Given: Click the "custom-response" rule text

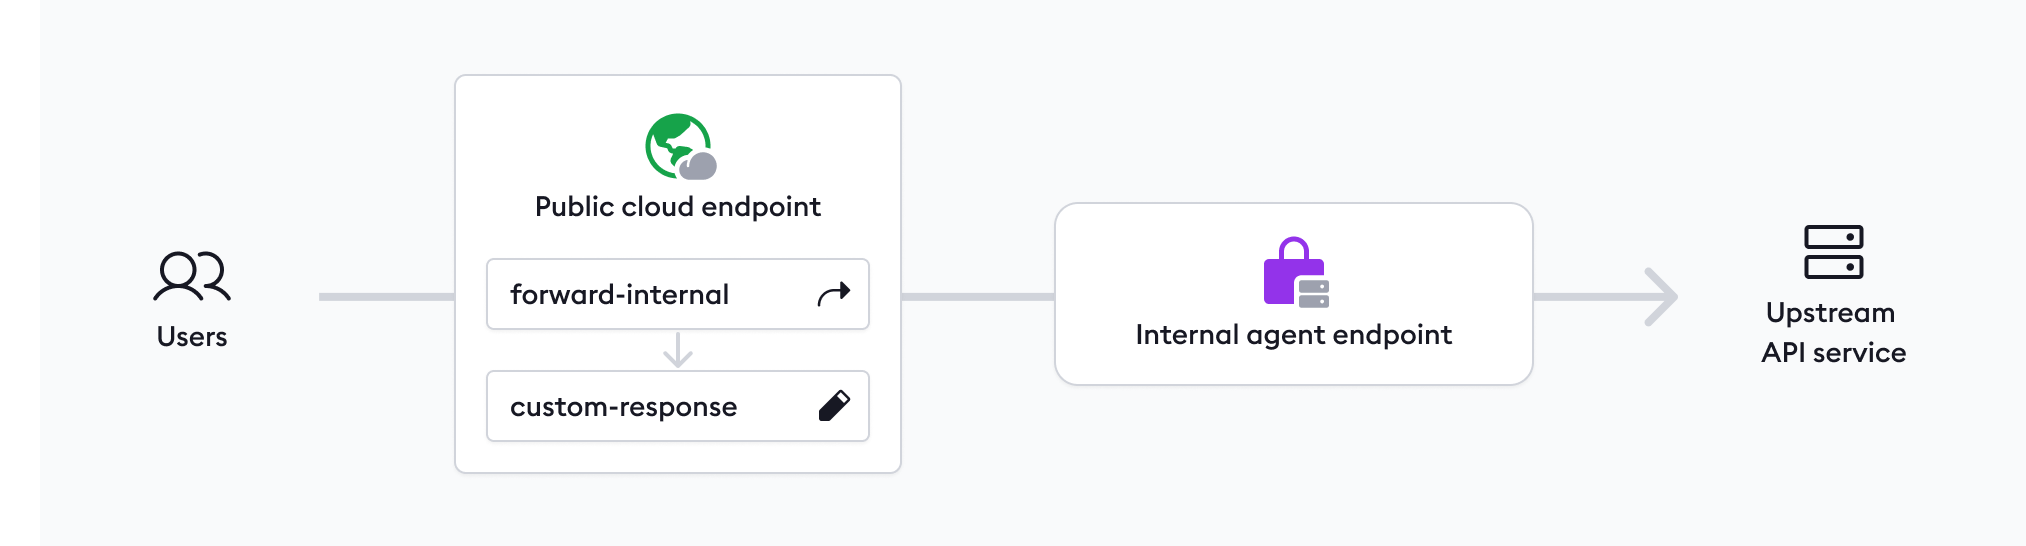Looking at the screenshot, I should (x=623, y=407).
